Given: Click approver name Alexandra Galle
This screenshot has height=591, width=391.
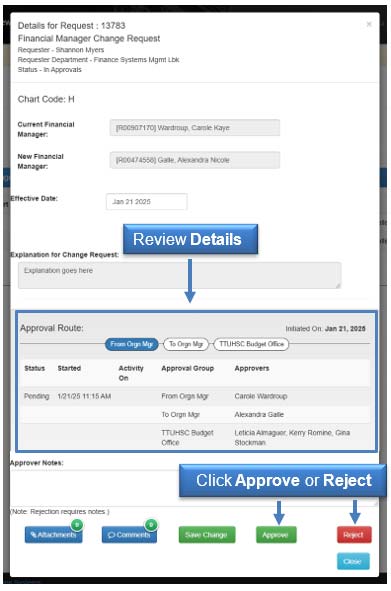Looking at the screenshot, I should 259,414.
